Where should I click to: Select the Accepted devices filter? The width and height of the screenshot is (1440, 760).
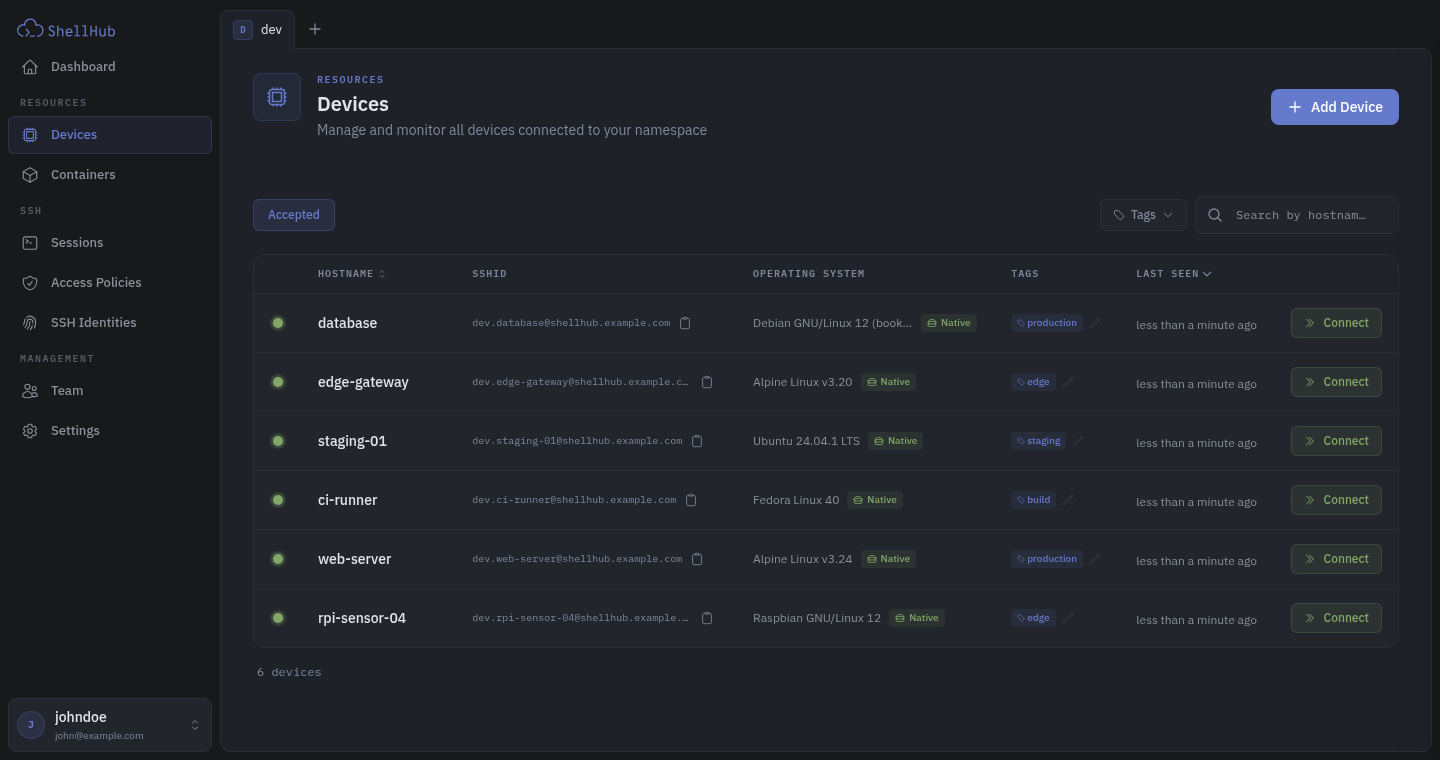pos(294,215)
